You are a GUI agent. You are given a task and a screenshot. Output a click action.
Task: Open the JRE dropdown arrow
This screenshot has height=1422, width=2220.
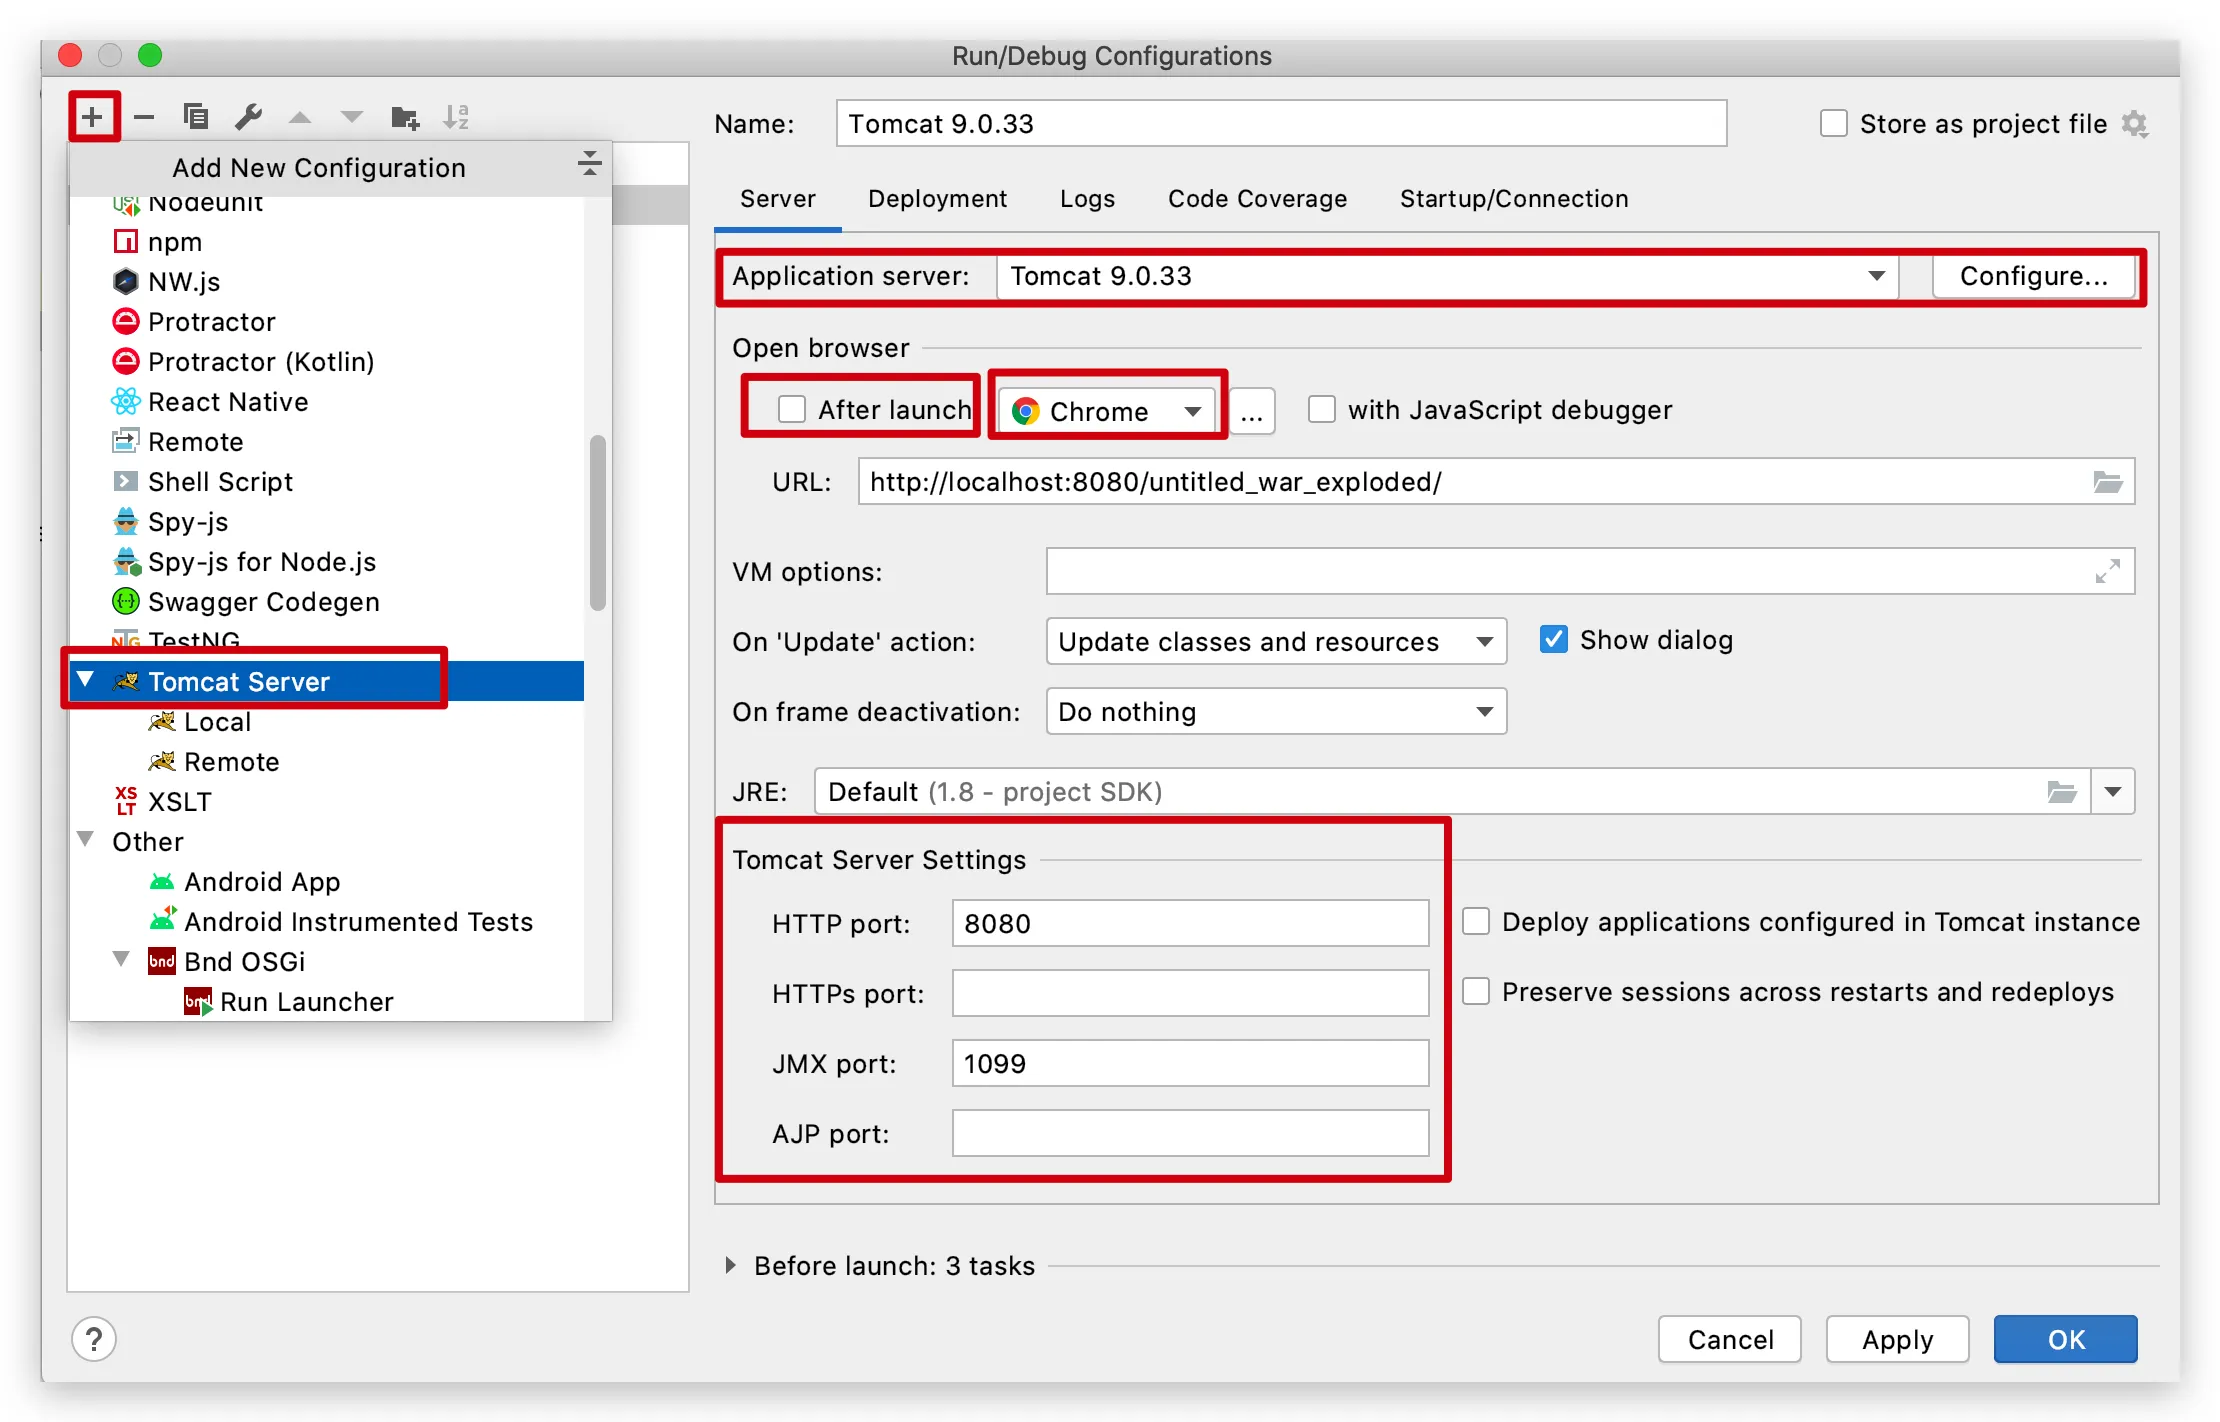pyautogui.click(x=2113, y=792)
